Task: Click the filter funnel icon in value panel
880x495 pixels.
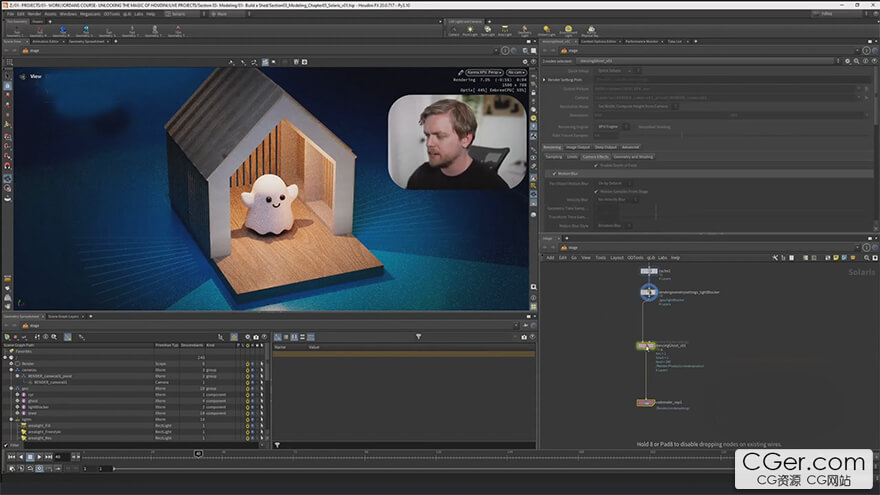Action: (x=418, y=337)
